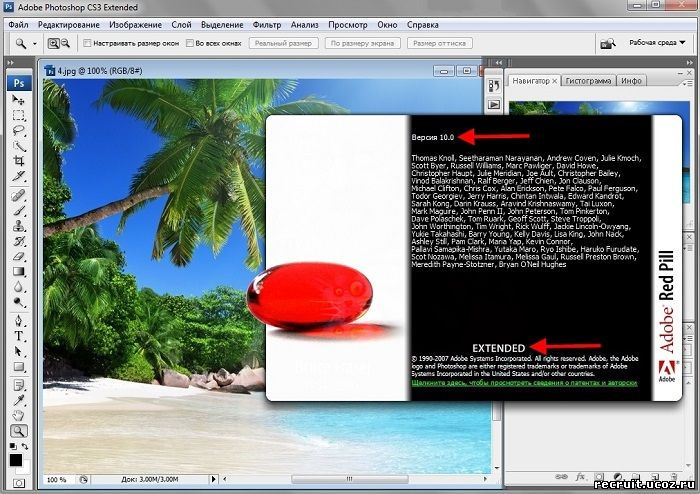Select the Horizontal Type tool
This screenshot has width=700, height=494.
pos(18,336)
